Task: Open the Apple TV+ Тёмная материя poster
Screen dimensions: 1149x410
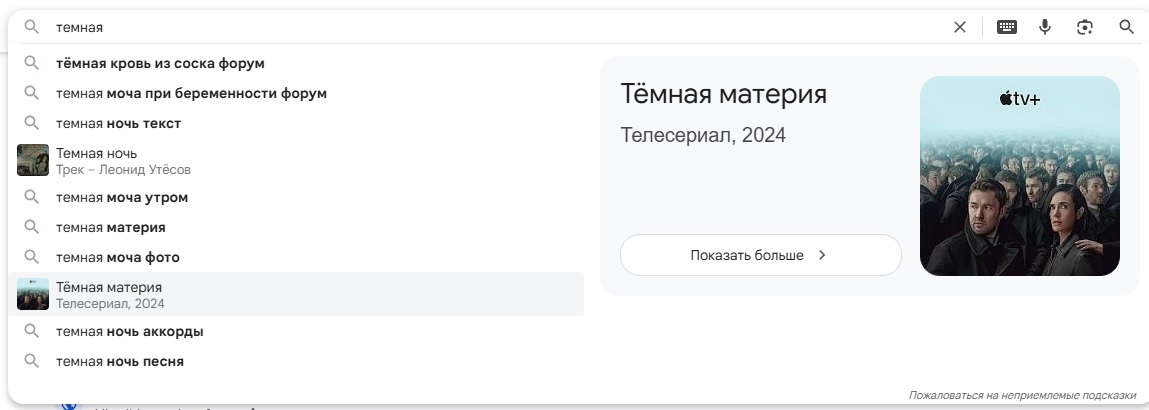Action: 1019,176
